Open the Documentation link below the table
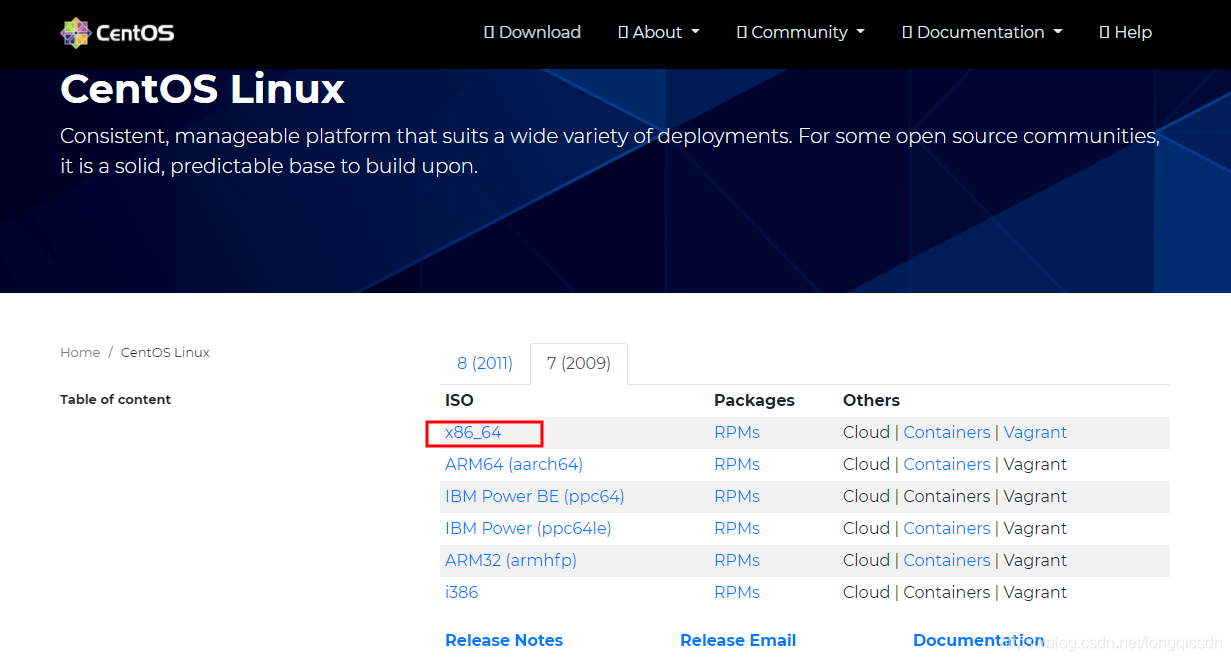 click(x=979, y=640)
